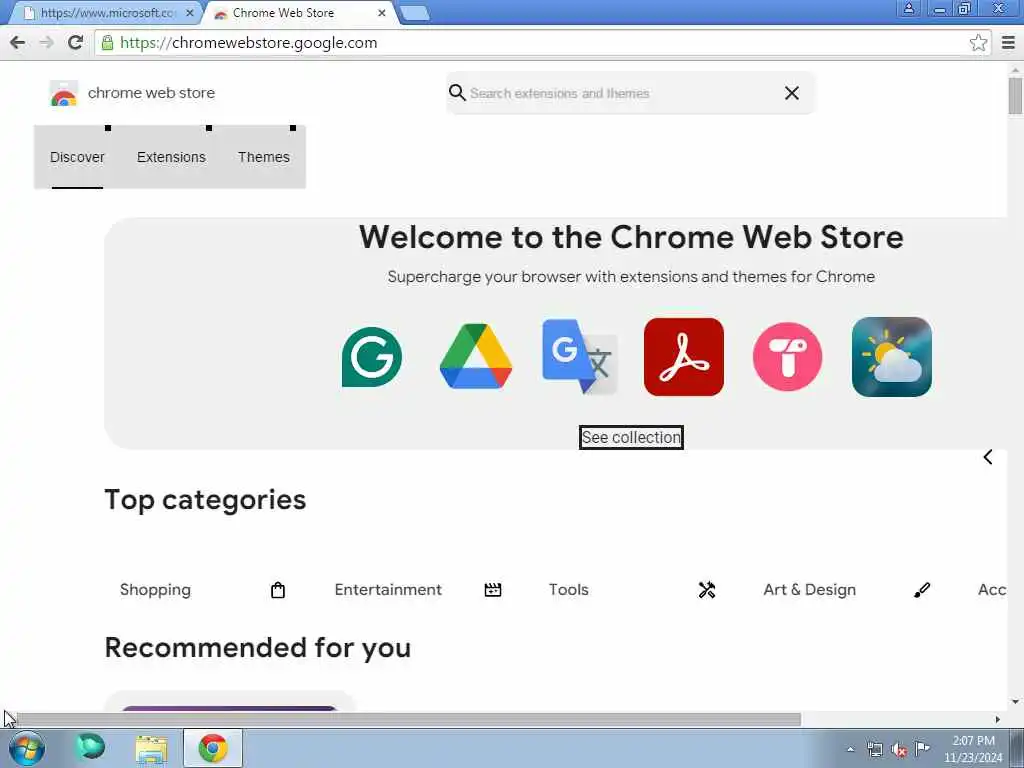Clear the search box with the X
Screen dimensions: 1024x768
pyautogui.click(x=792, y=93)
